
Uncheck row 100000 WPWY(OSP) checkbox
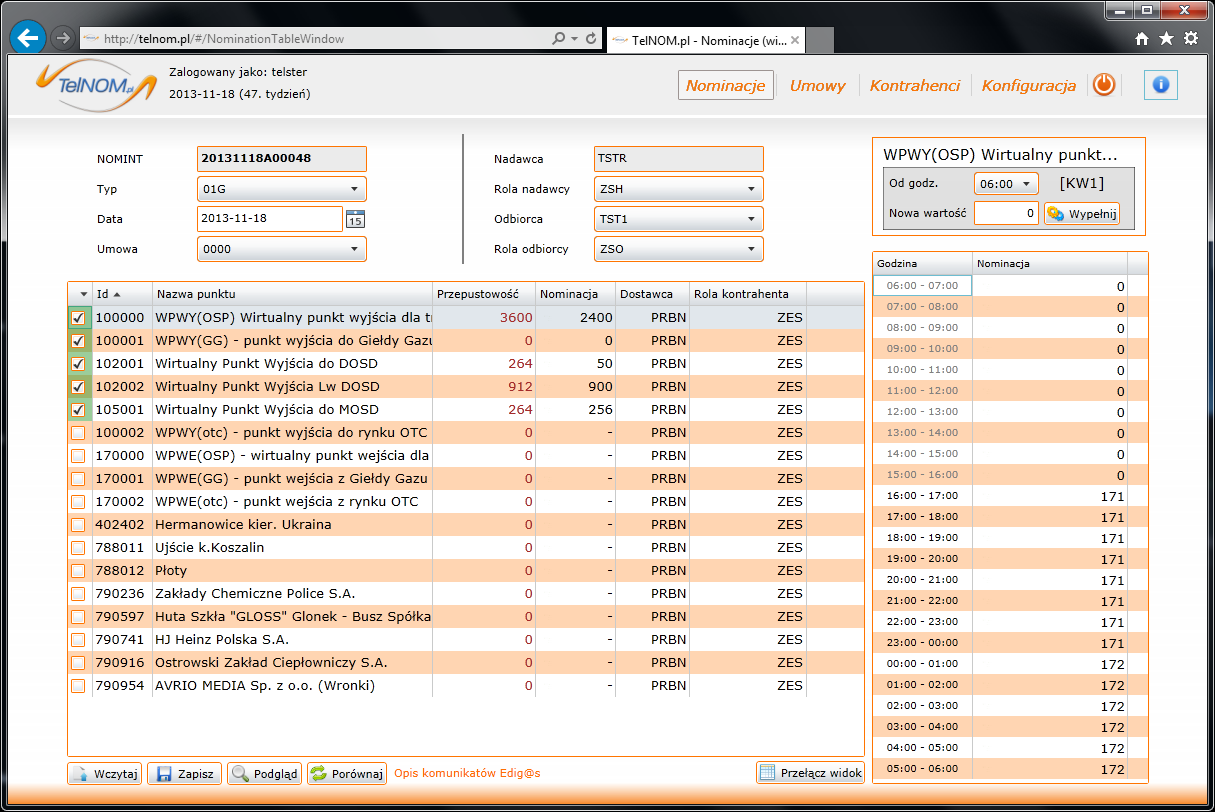click(x=78, y=317)
